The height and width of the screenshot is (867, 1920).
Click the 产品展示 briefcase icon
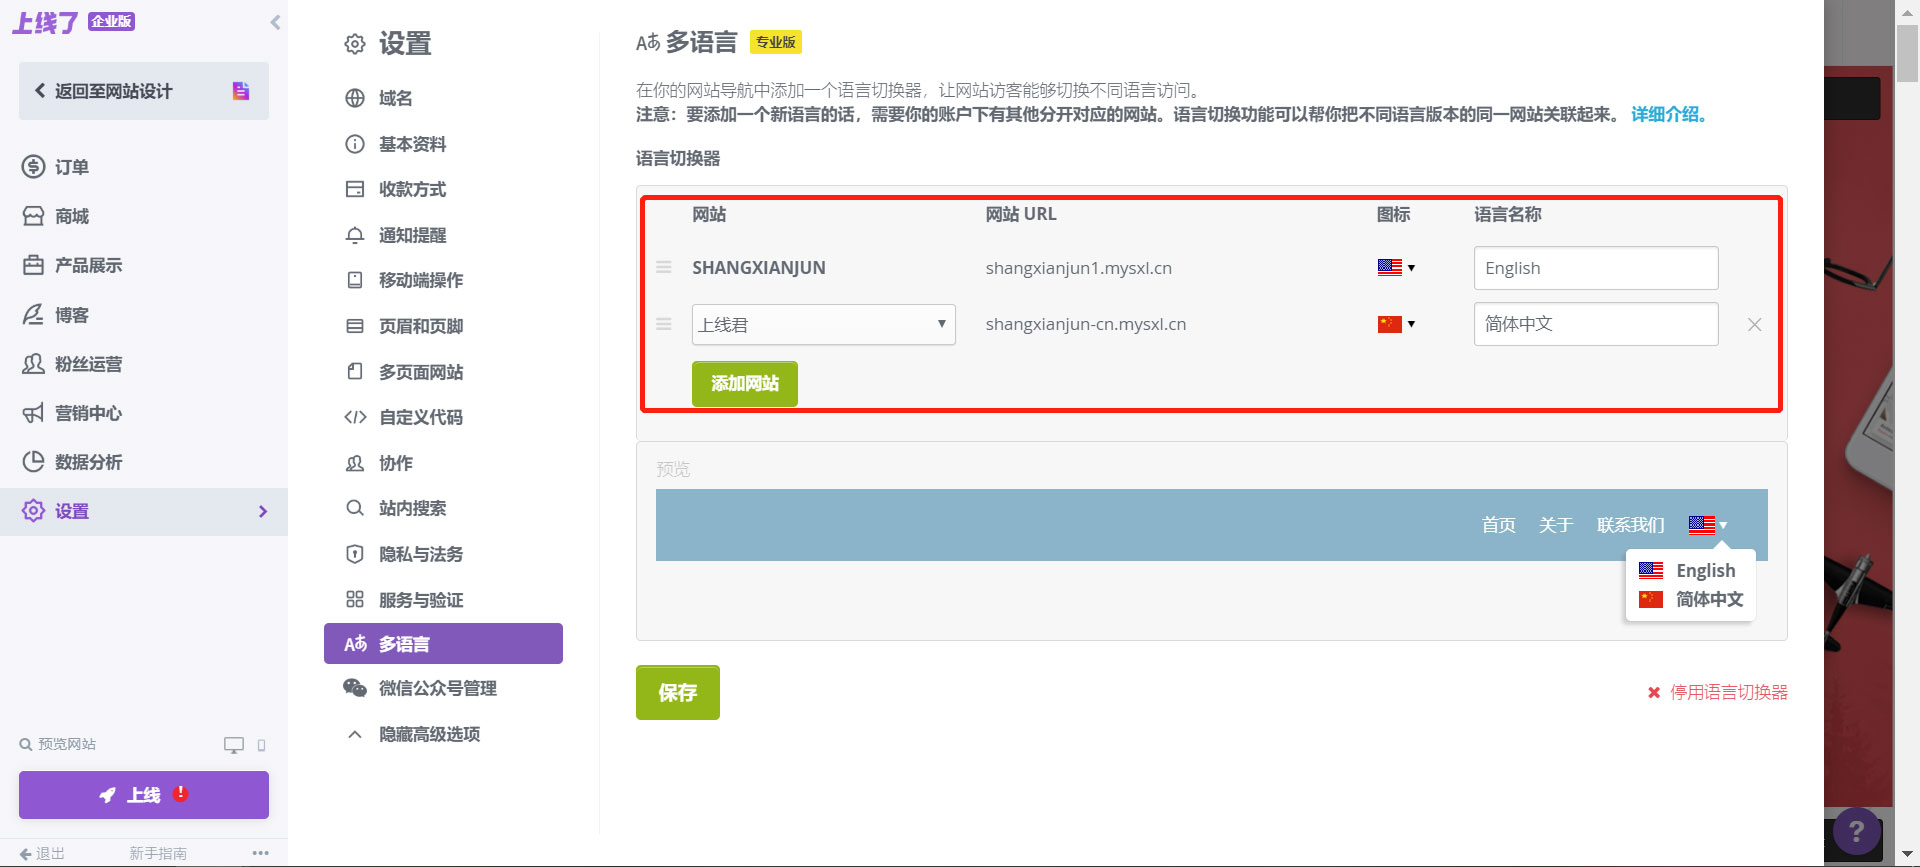tap(33, 265)
